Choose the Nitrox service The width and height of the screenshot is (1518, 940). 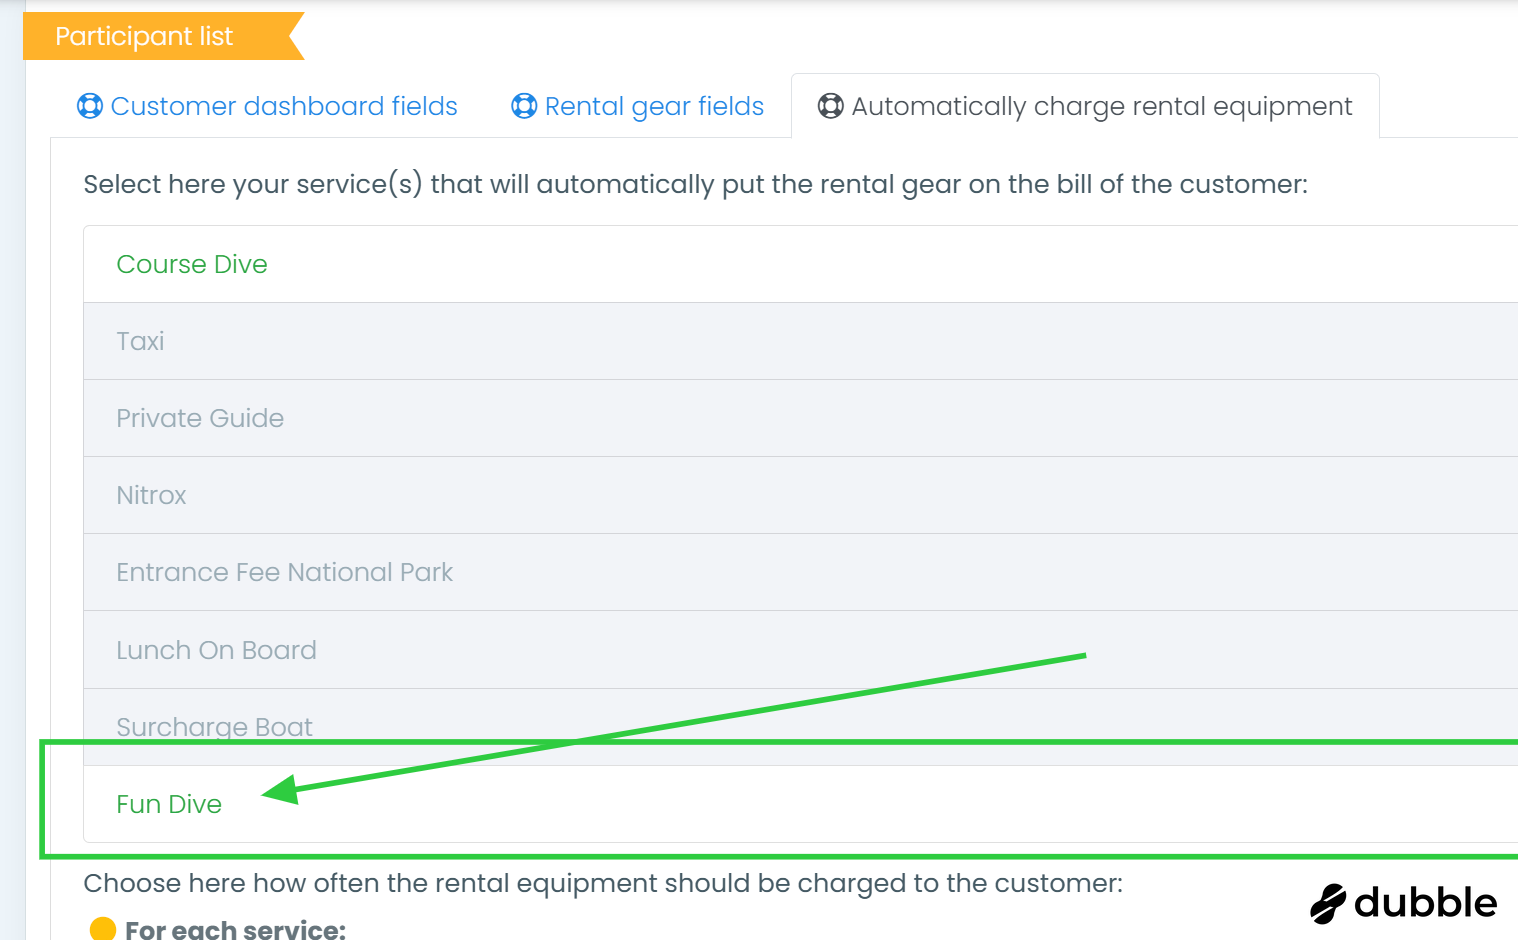click(x=151, y=495)
